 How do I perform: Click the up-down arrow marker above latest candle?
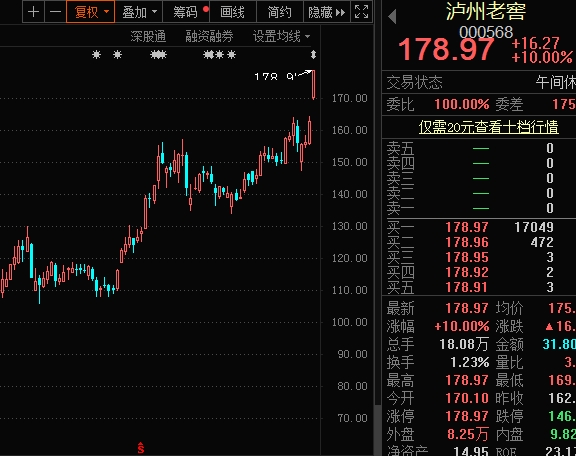coord(313,55)
